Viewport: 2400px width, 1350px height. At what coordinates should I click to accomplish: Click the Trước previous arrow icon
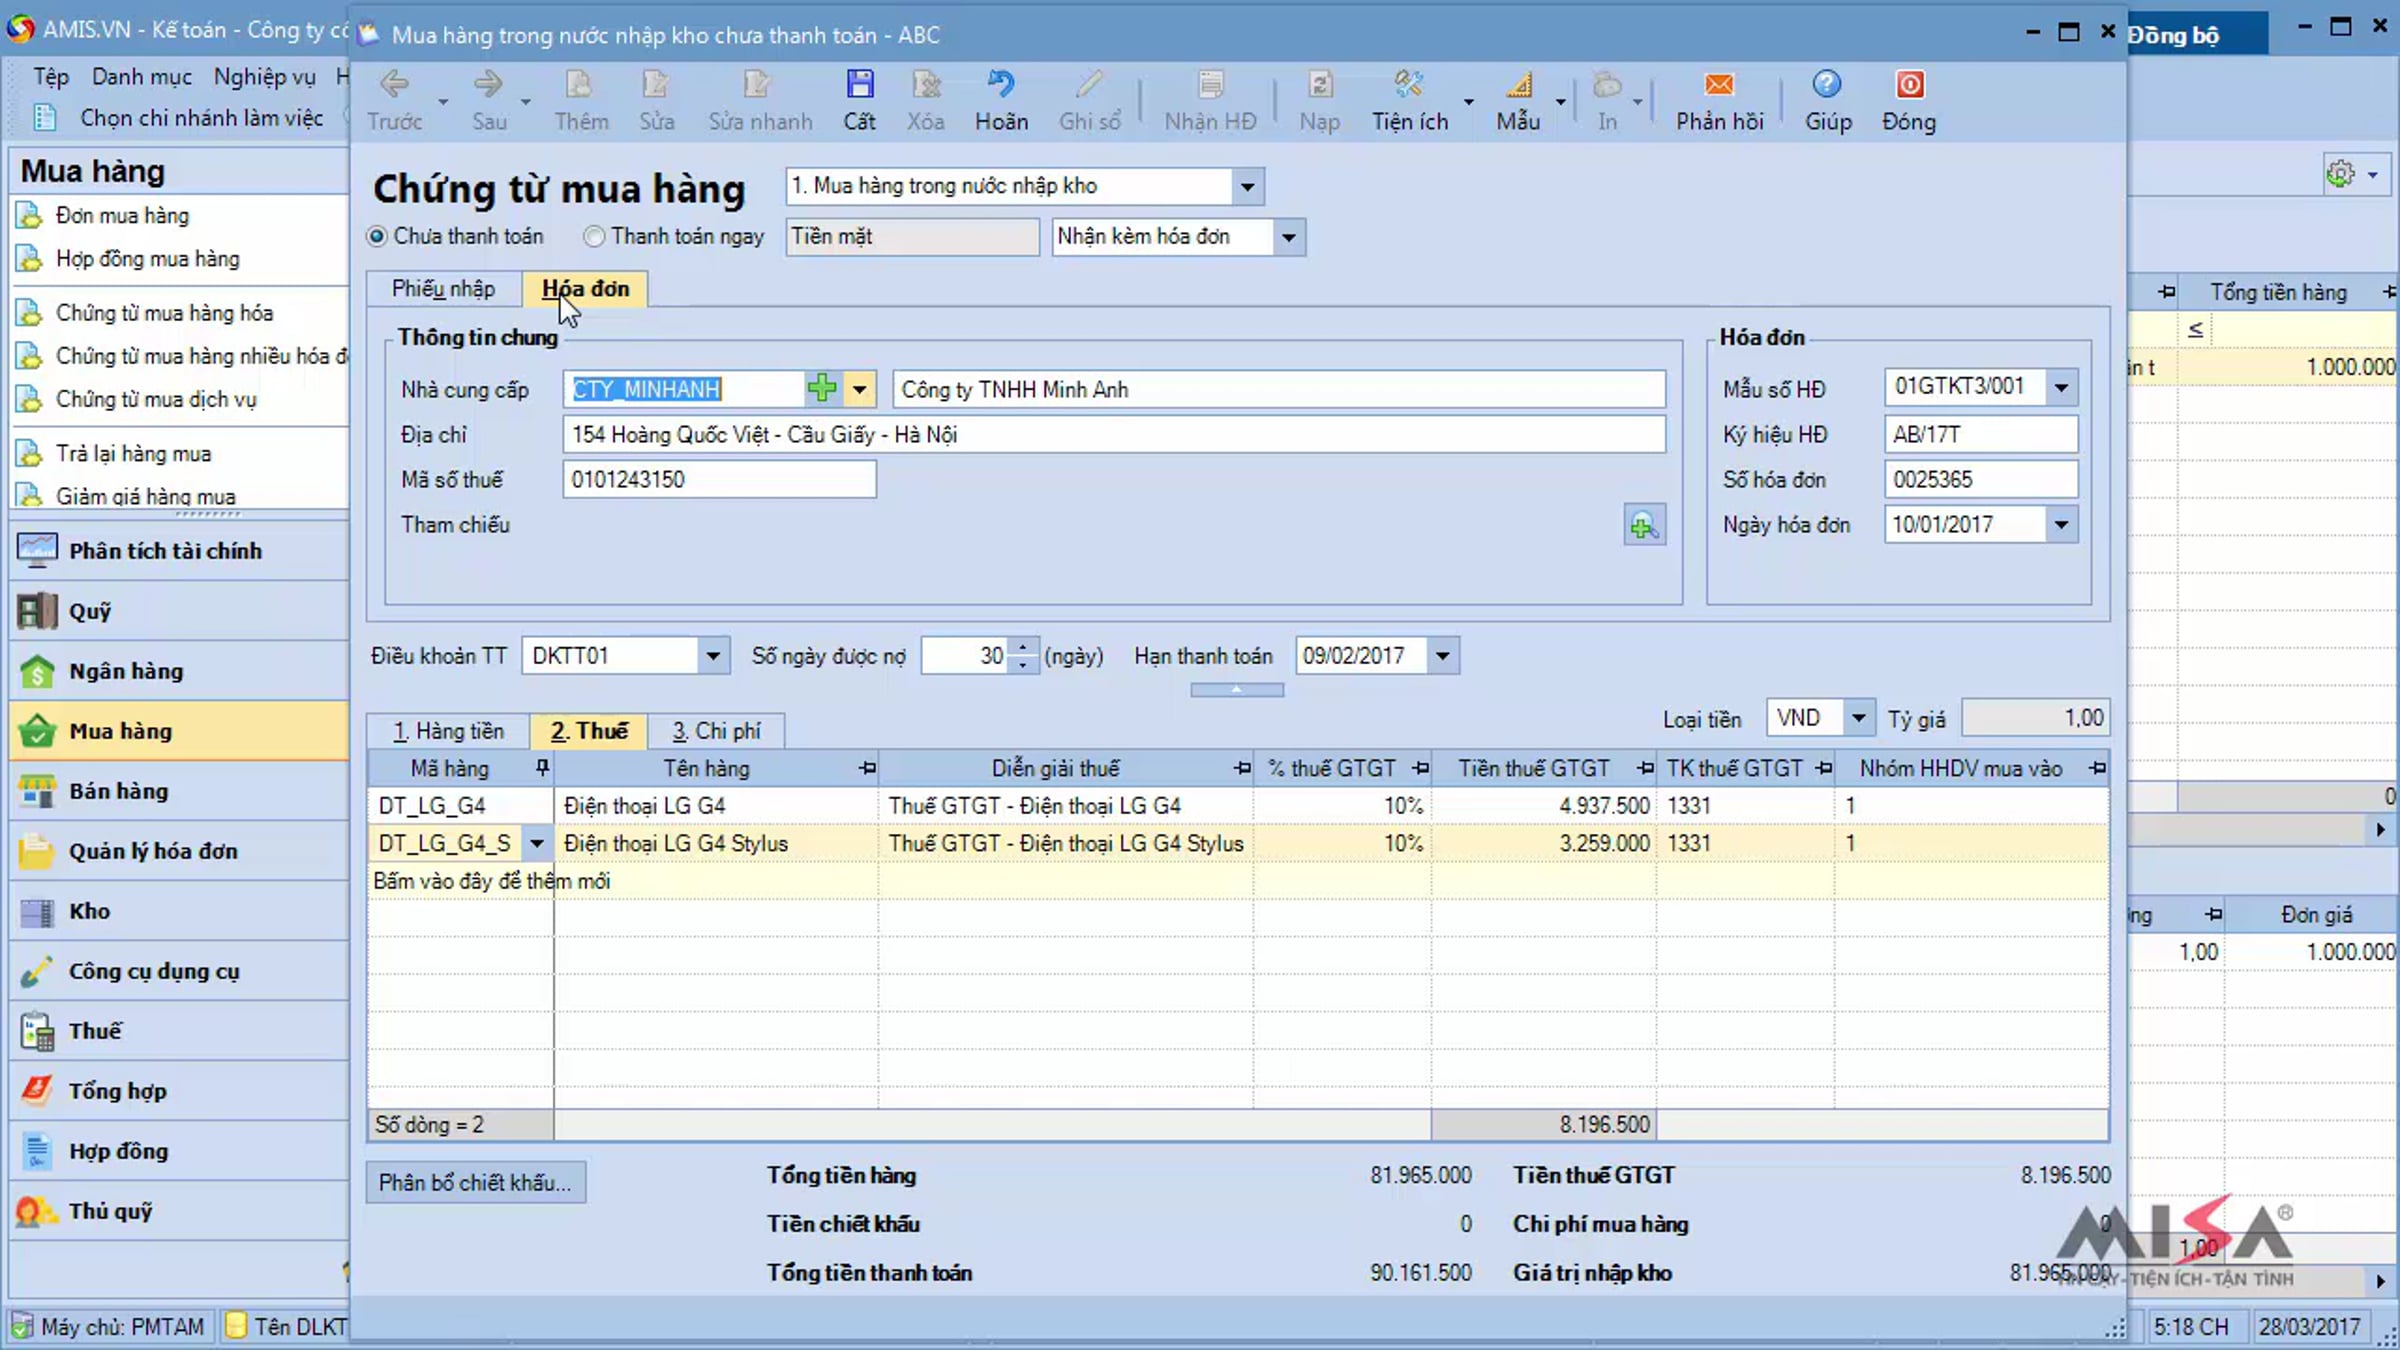pyautogui.click(x=394, y=85)
